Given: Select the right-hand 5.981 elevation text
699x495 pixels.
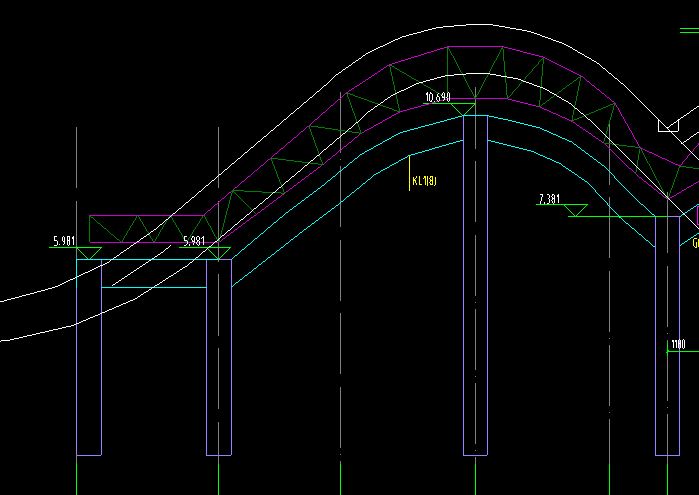Looking at the screenshot, I should 194,241.
